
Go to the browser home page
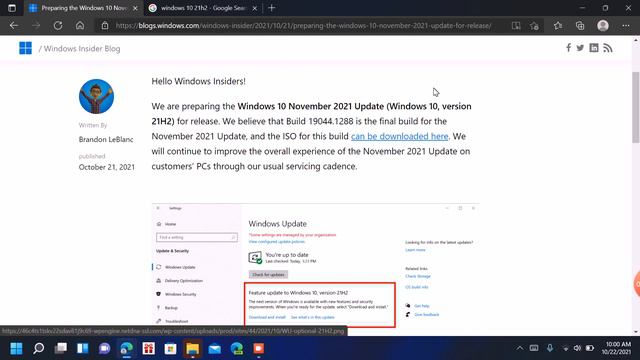coord(80,25)
